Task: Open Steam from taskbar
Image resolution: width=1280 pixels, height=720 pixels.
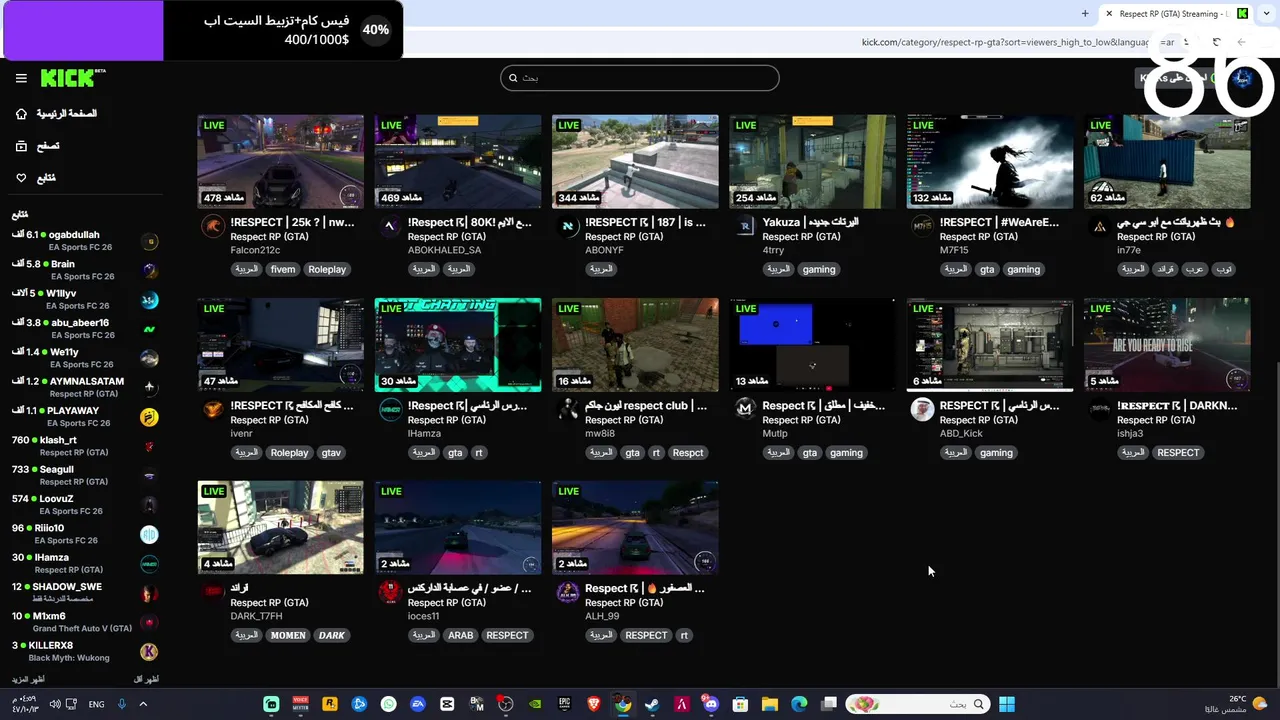Action: click(x=652, y=704)
